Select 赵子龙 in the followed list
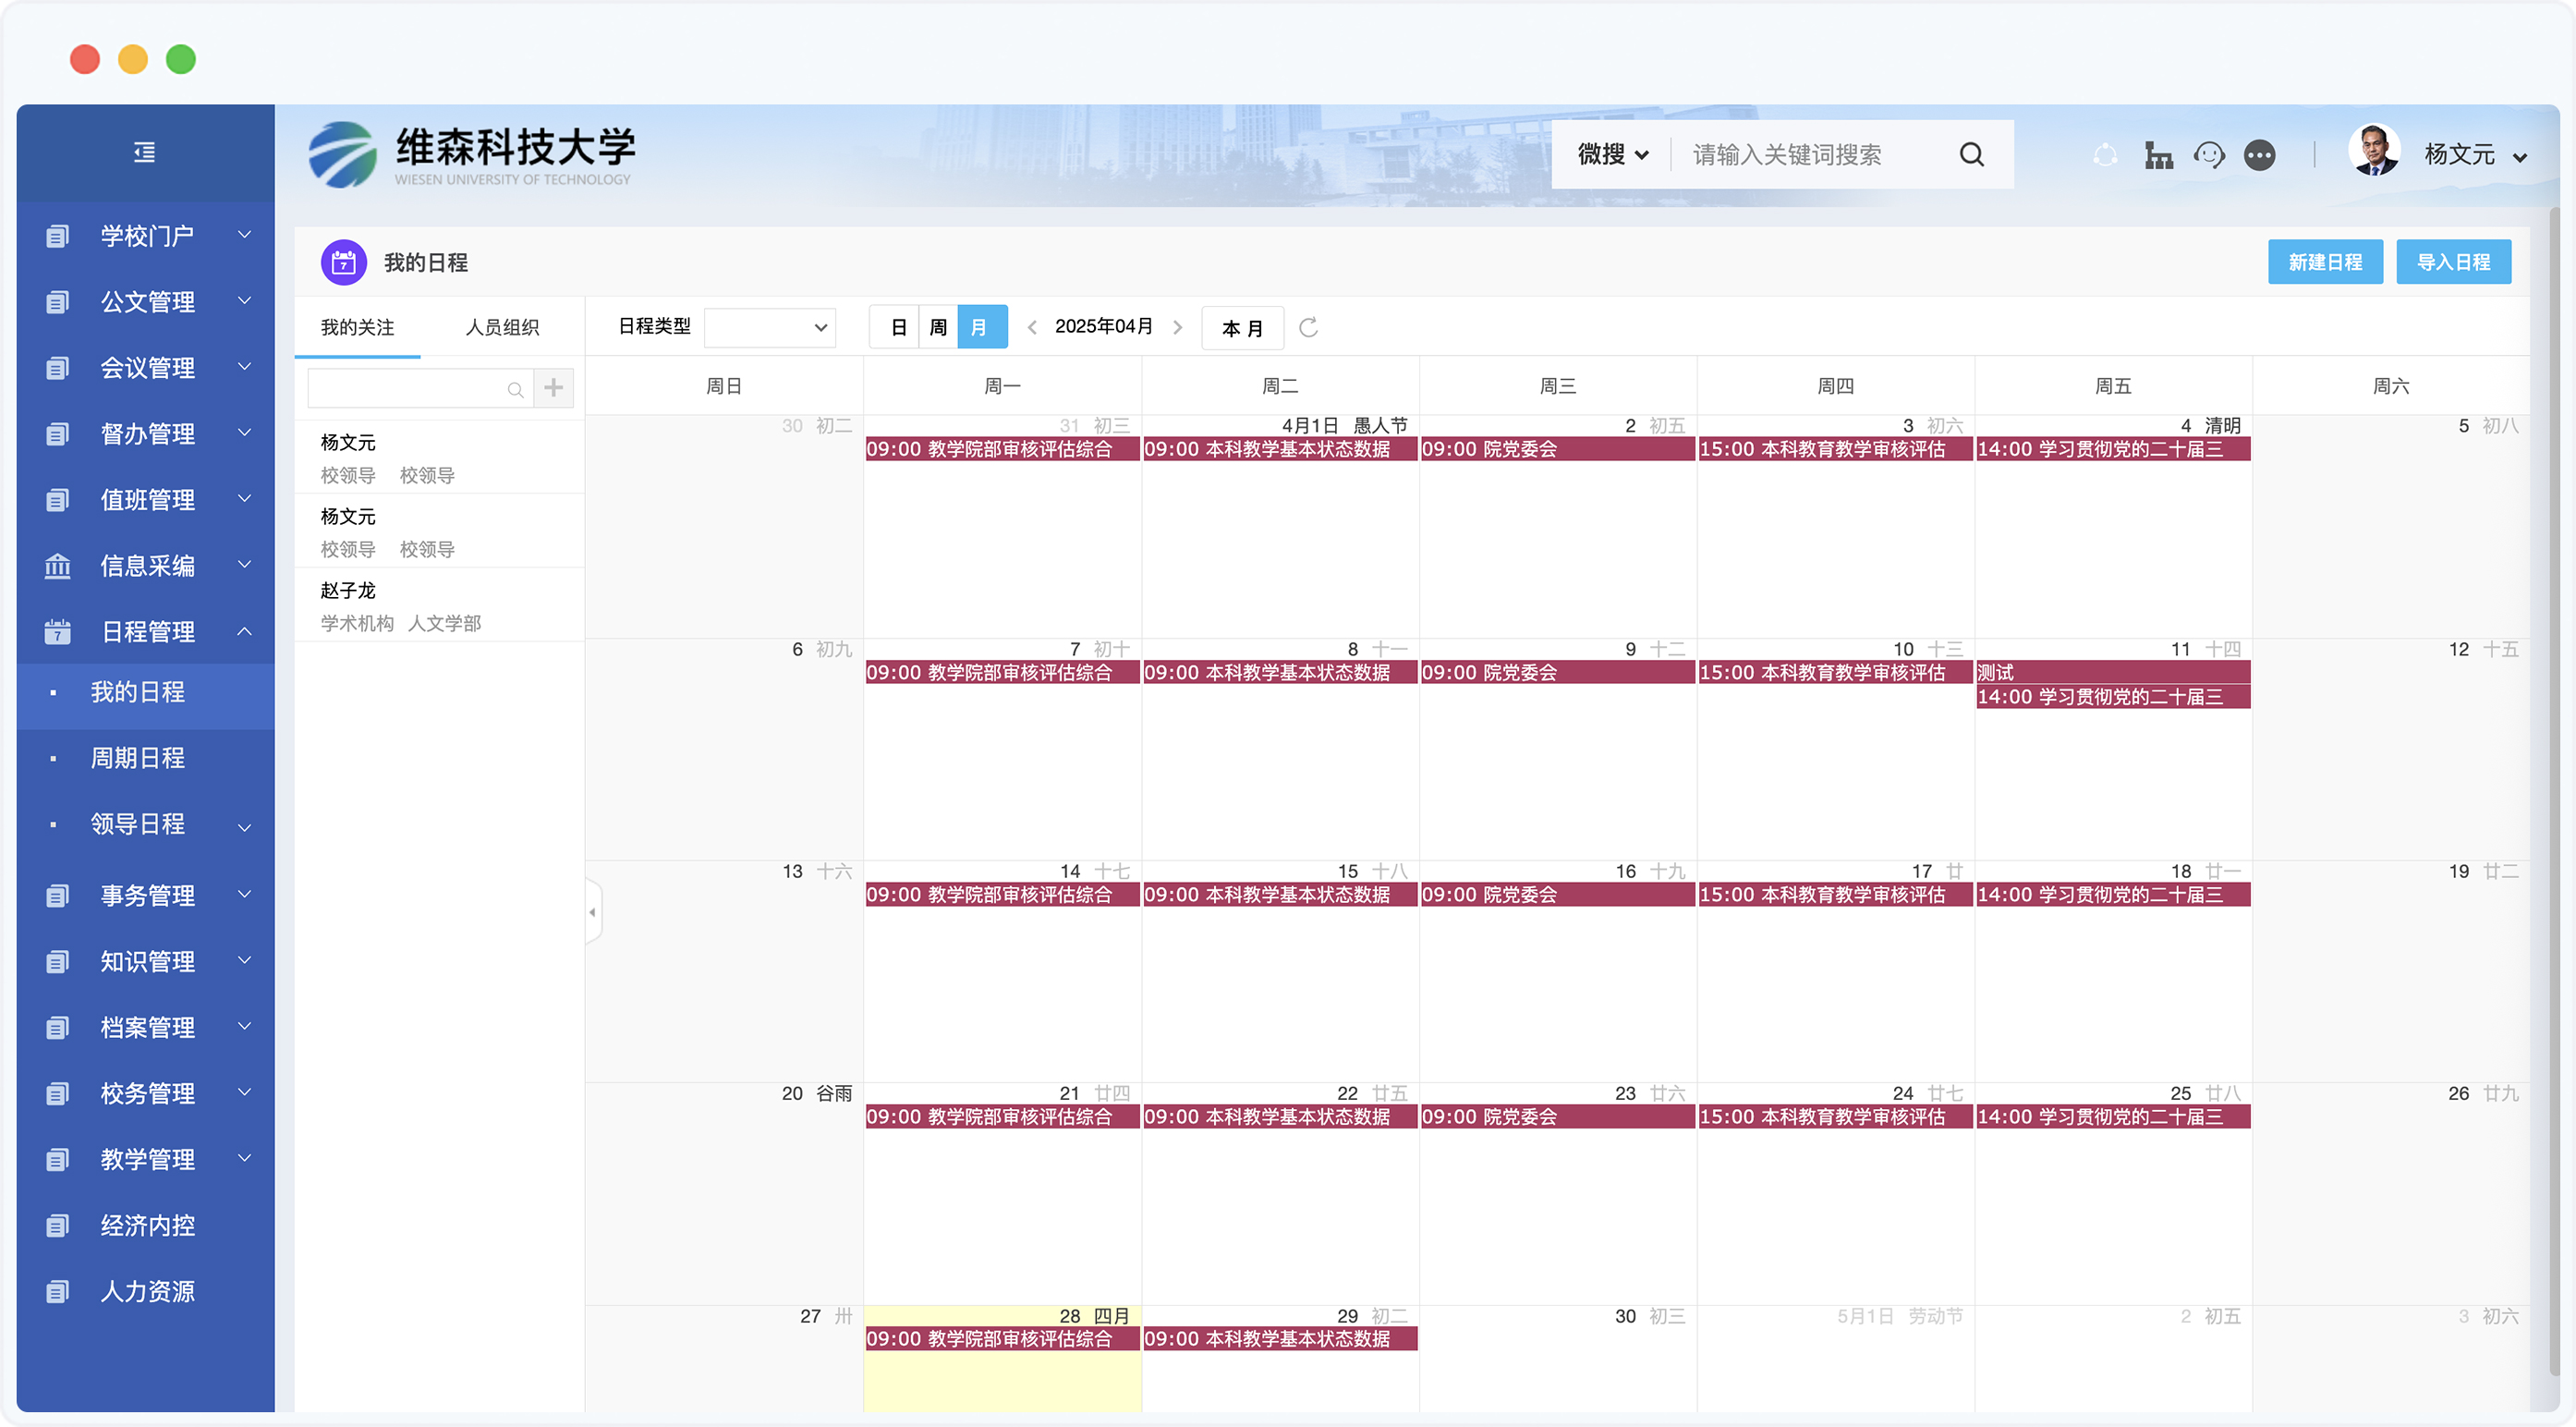Image resolution: width=2576 pixels, height=1427 pixels. 439,606
